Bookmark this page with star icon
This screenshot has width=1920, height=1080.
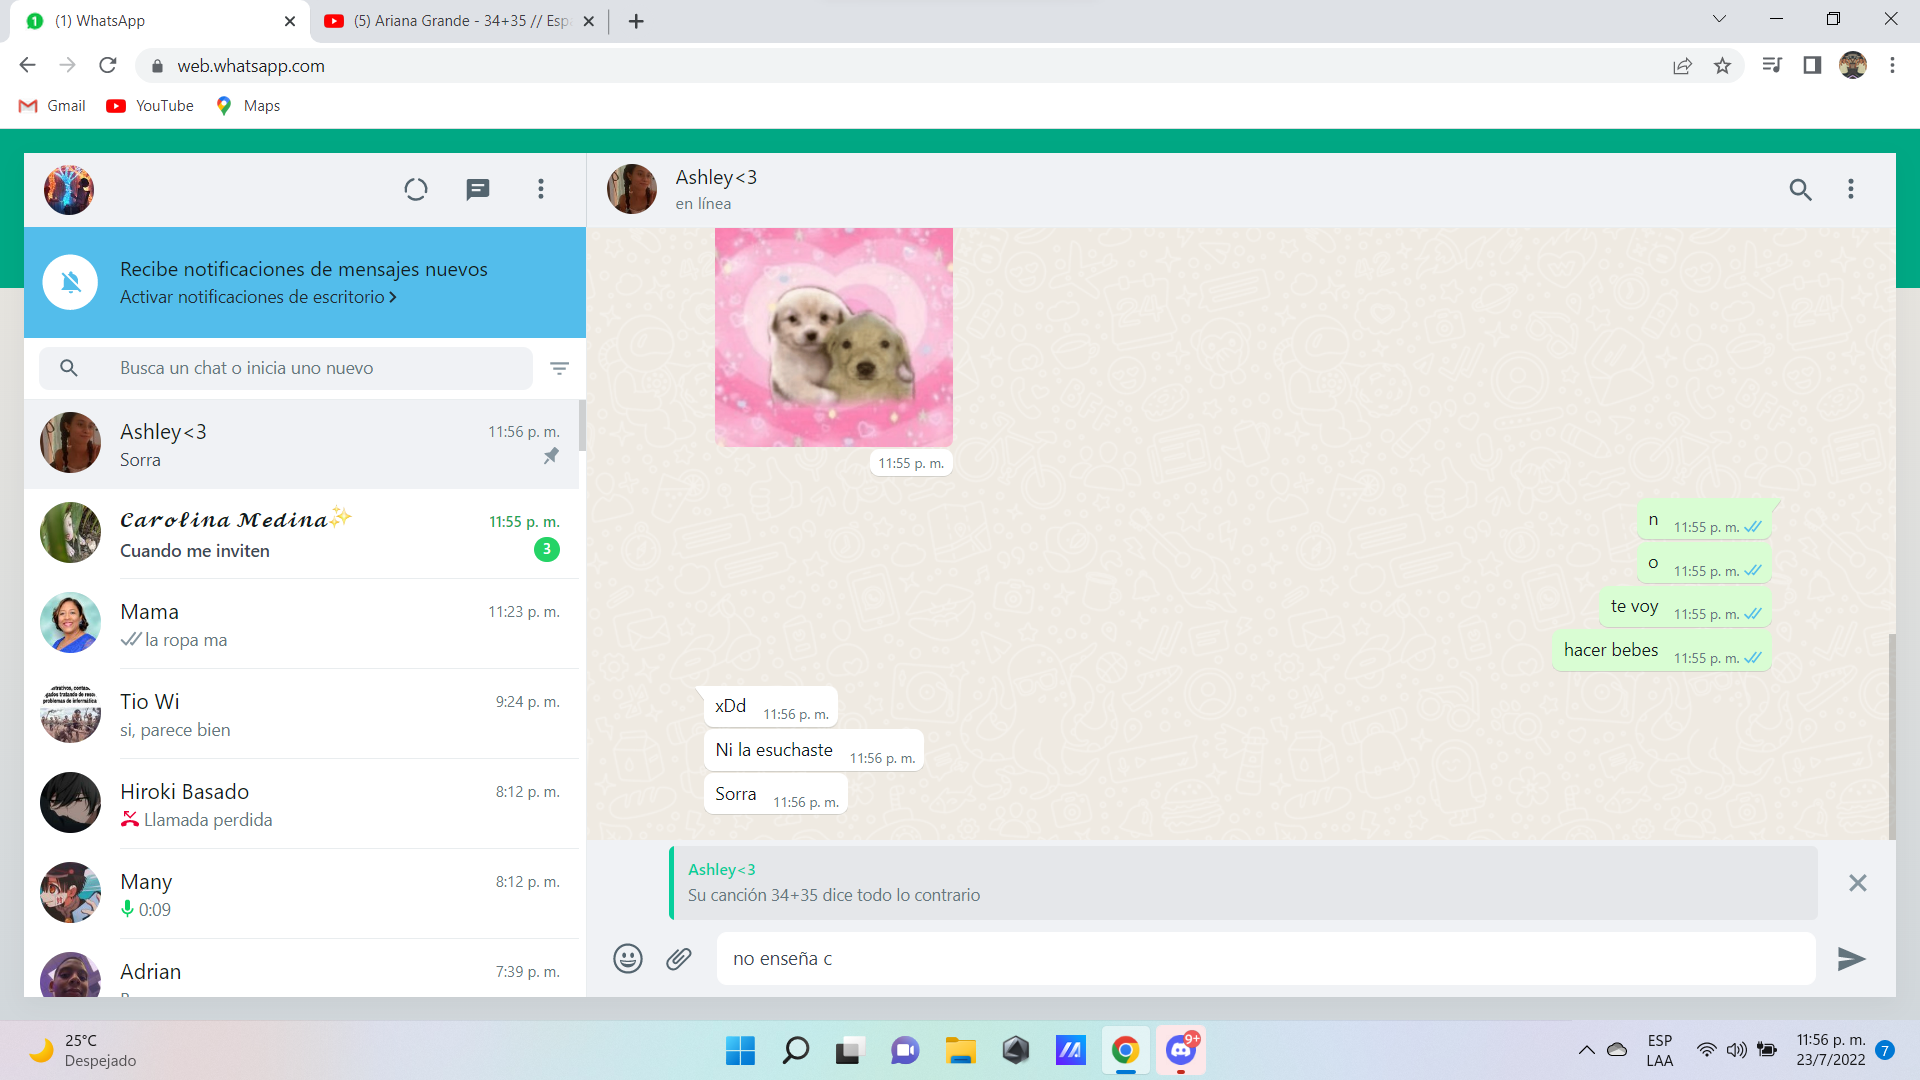click(x=1722, y=66)
